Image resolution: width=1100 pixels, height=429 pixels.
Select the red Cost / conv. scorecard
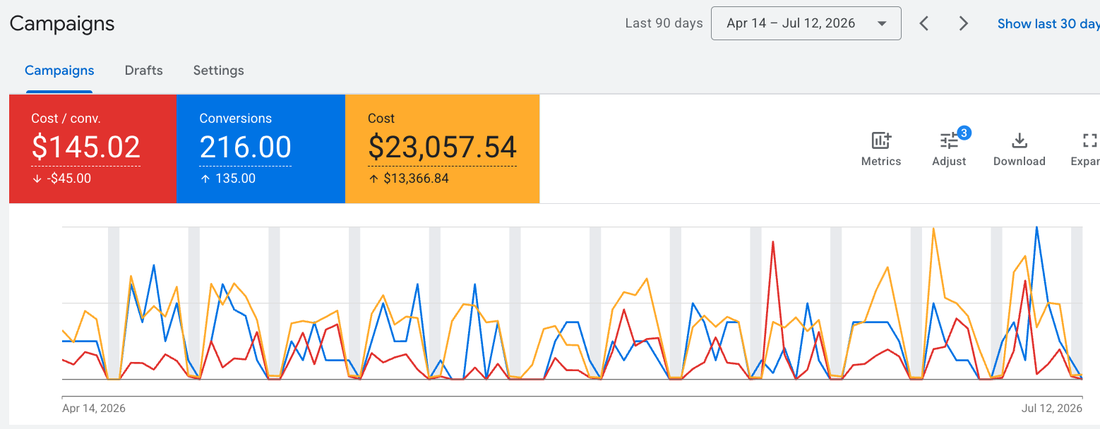tap(93, 149)
